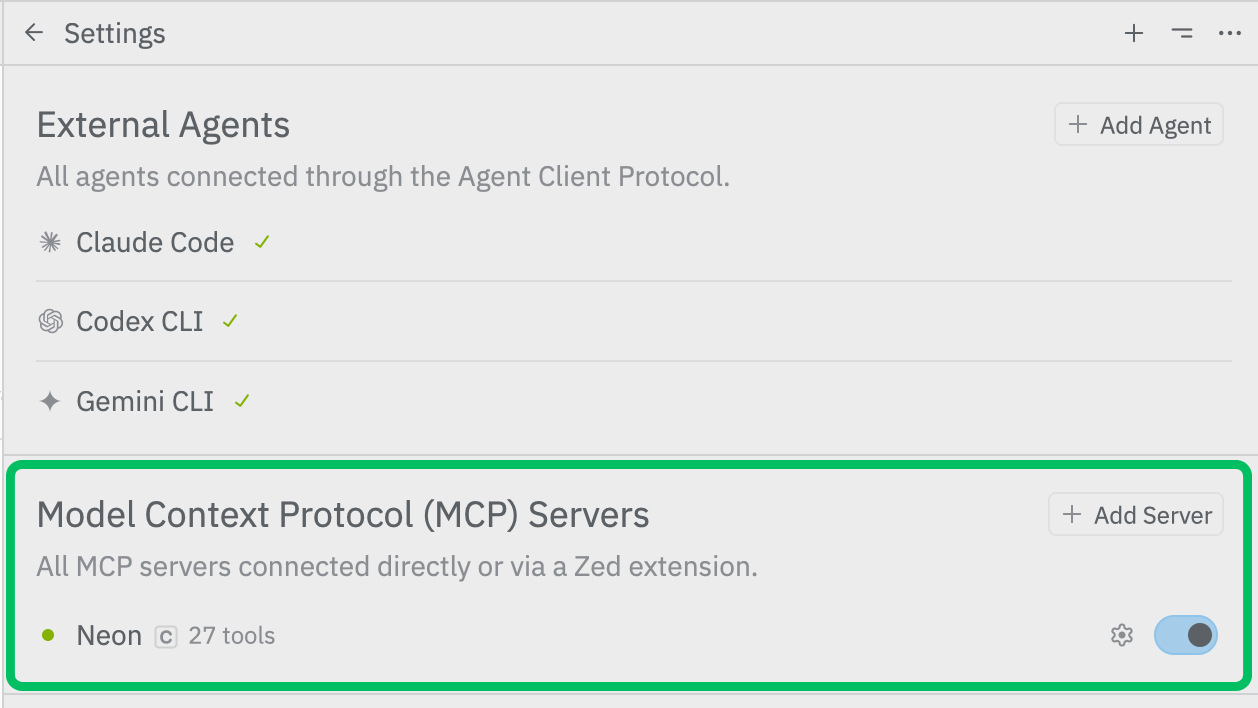Viewport: 1258px width, 708px height.
Task: Open the three-dot more options menu
Action: (1229, 33)
